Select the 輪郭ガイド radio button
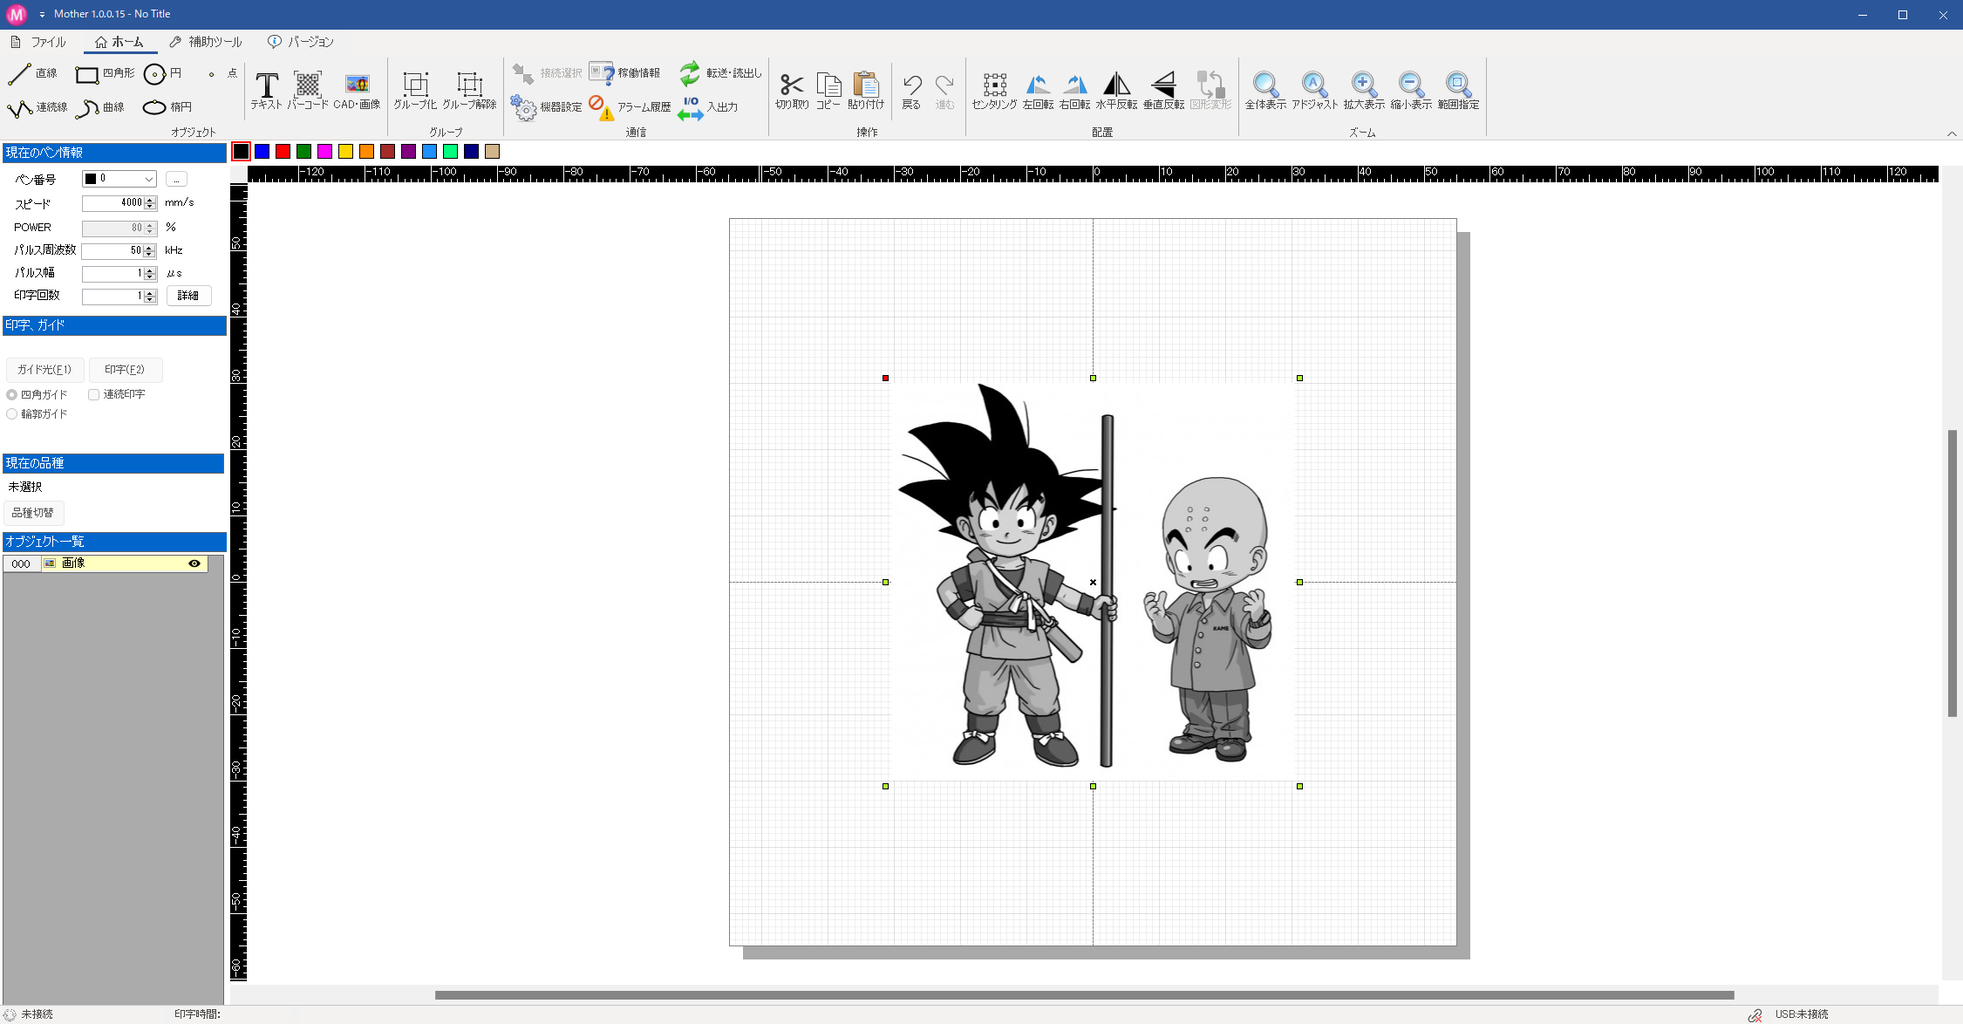The height and width of the screenshot is (1024, 1963). 12,414
